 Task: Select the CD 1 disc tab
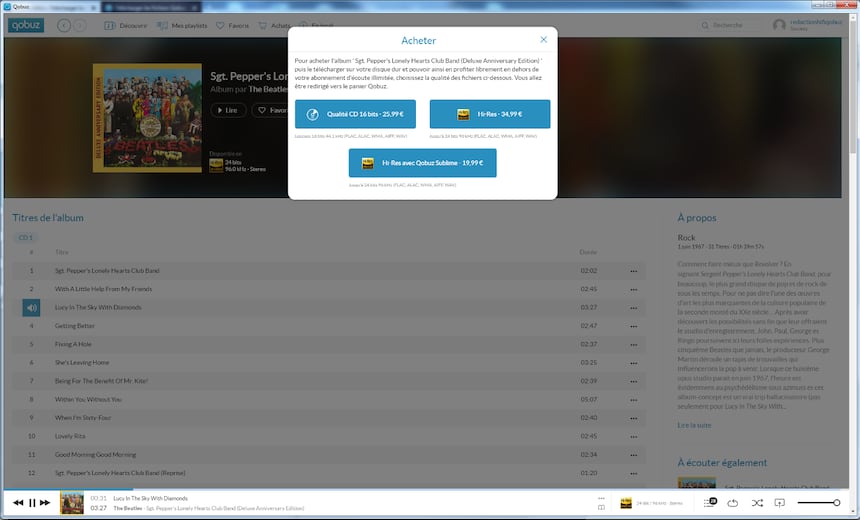pos(26,238)
